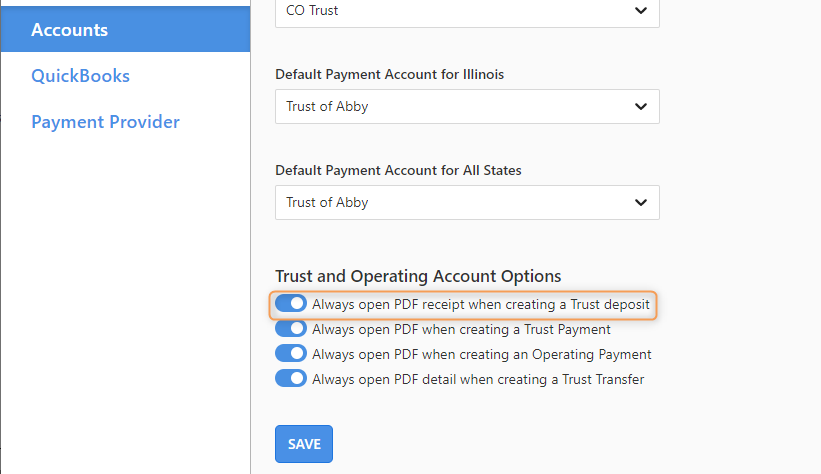Toggle PDF for Operating Payment switch
The height and width of the screenshot is (474, 821).
pyautogui.click(x=291, y=353)
